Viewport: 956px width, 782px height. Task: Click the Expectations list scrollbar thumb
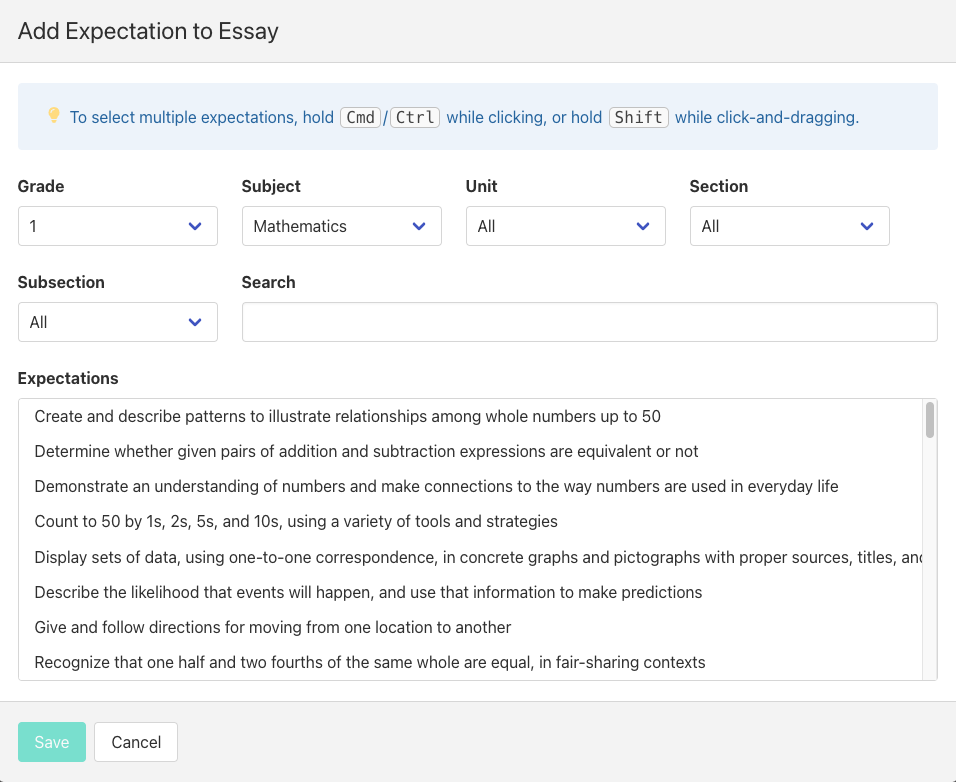click(x=930, y=420)
